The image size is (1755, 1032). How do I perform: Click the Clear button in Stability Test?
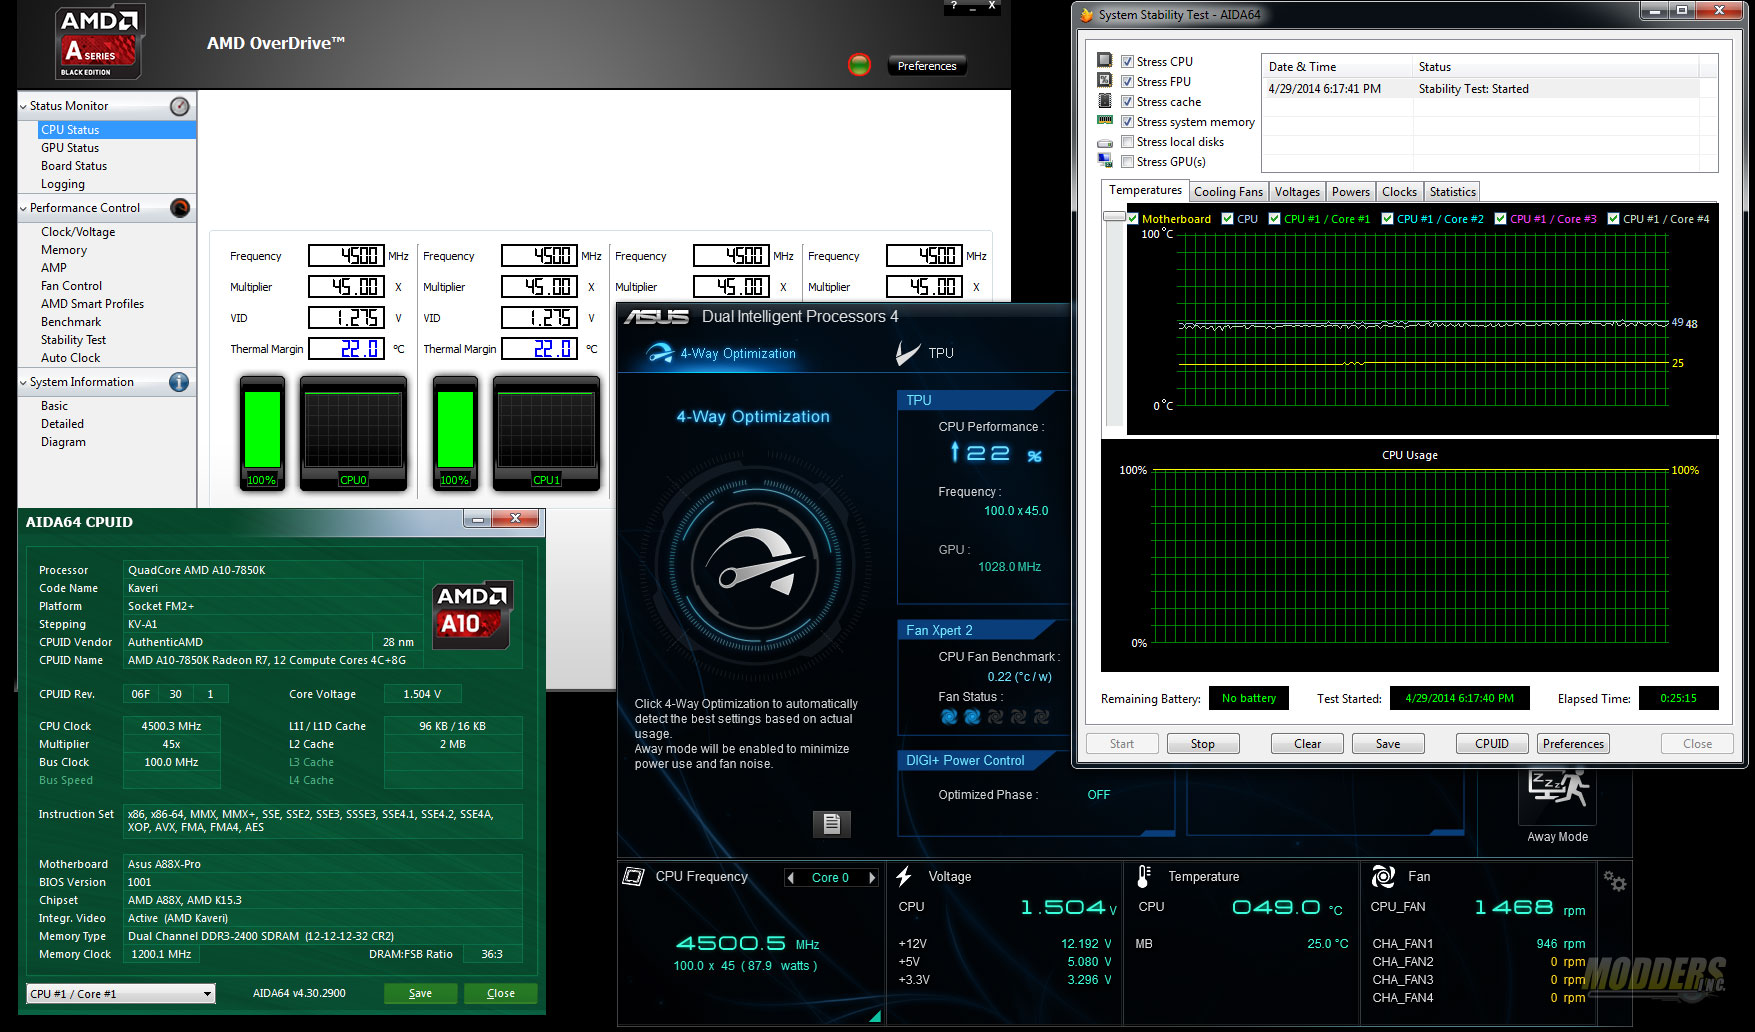tap(1307, 744)
